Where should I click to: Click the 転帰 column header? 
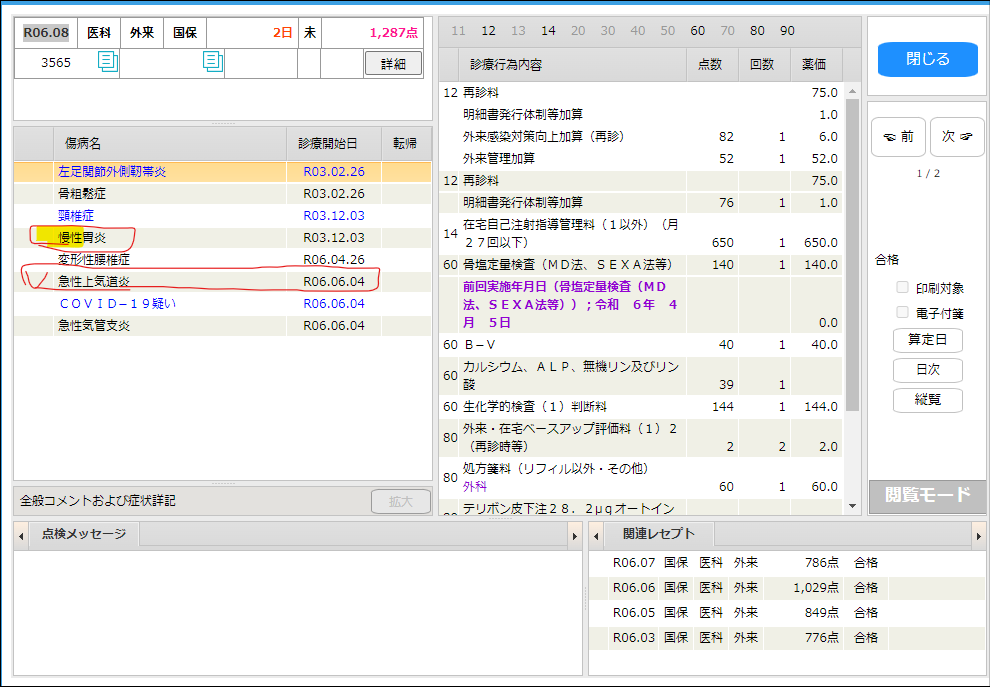406,144
